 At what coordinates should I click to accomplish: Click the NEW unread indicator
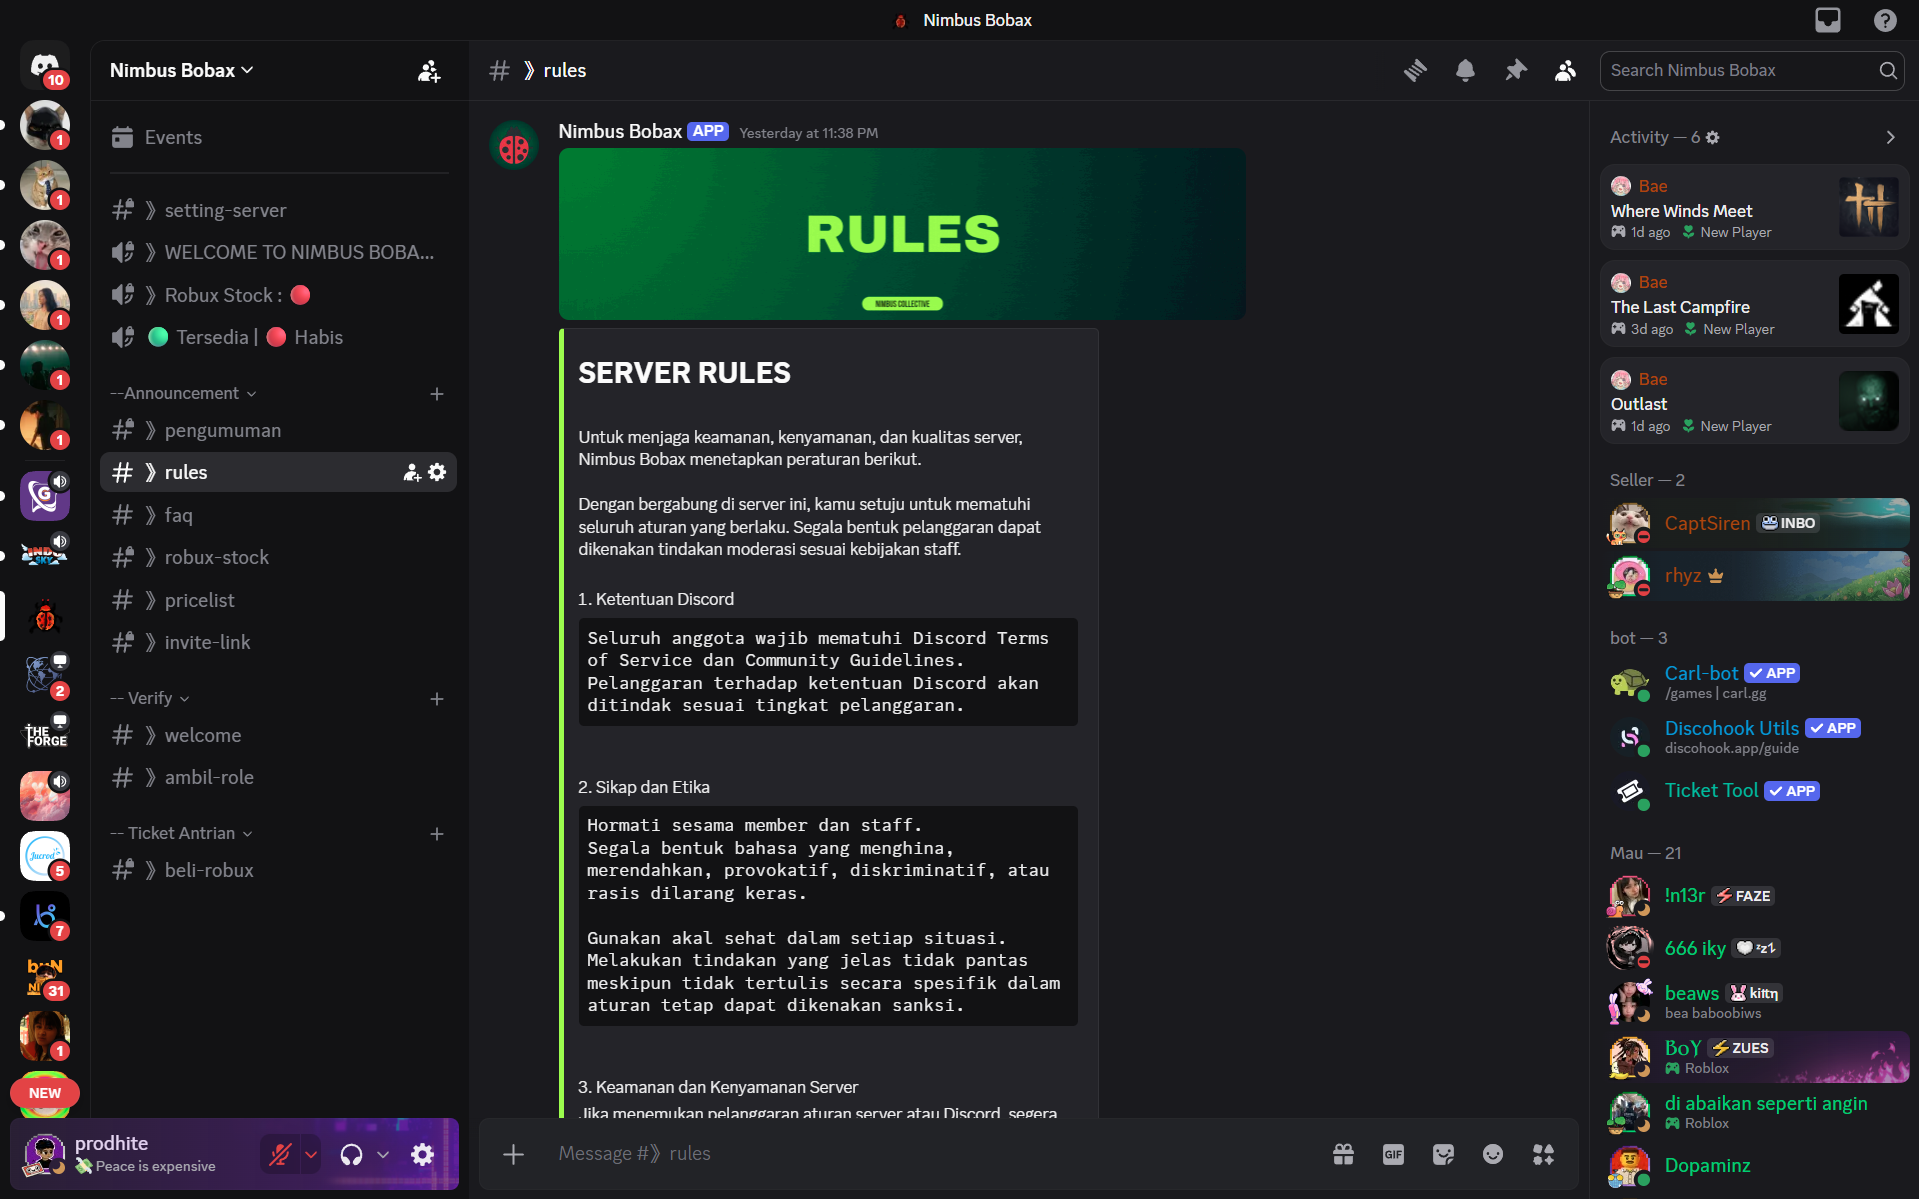45,1093
